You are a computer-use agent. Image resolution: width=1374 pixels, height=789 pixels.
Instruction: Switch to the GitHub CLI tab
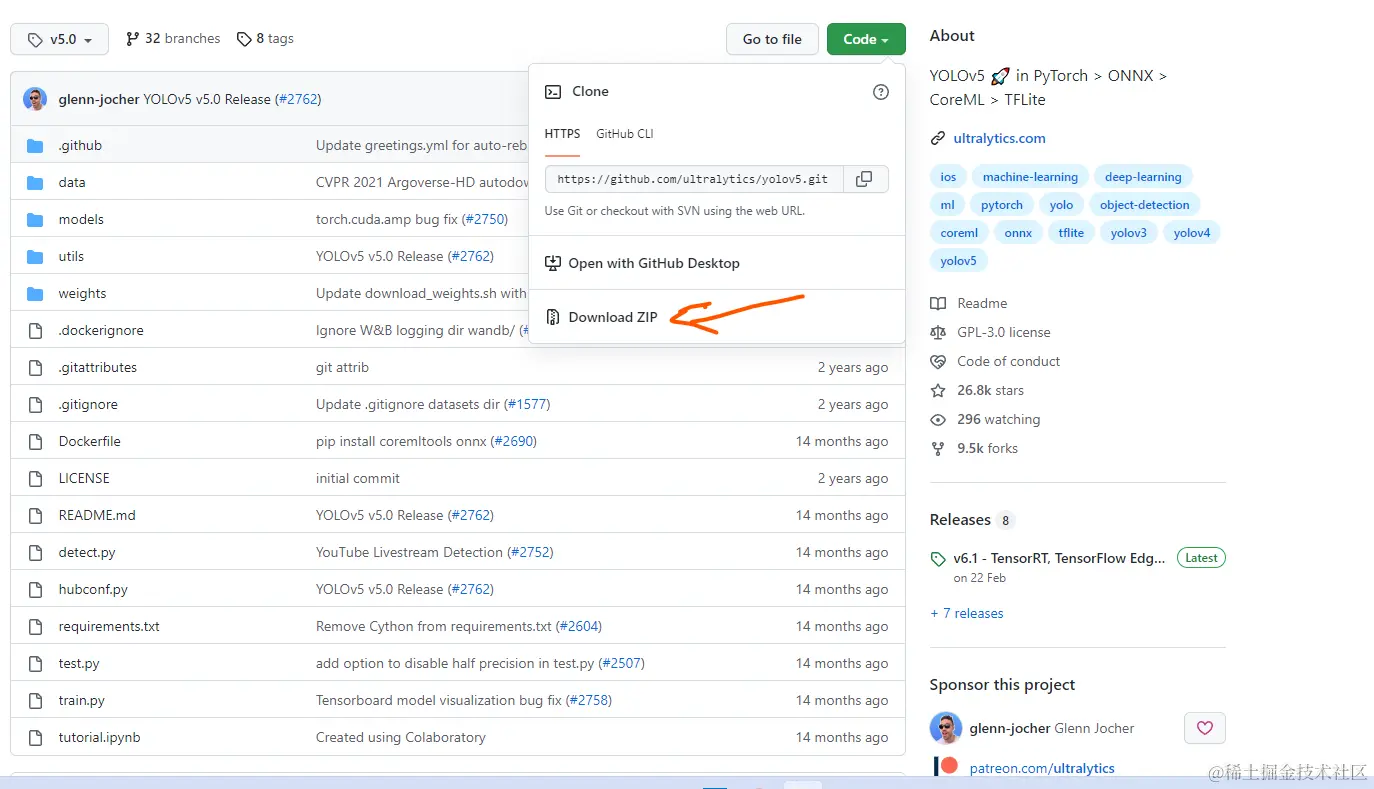[625, 134]
